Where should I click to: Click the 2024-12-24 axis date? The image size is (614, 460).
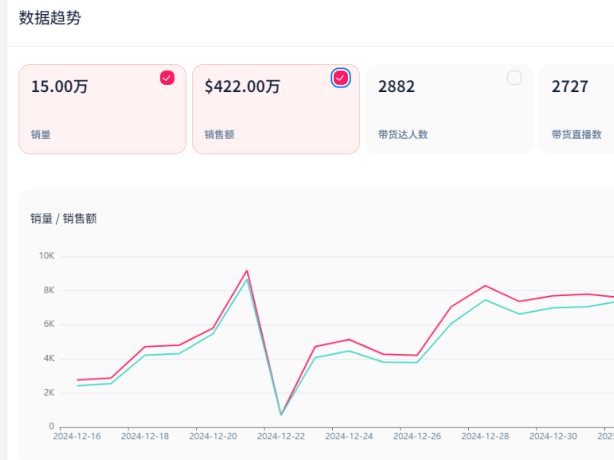point(349,436)
